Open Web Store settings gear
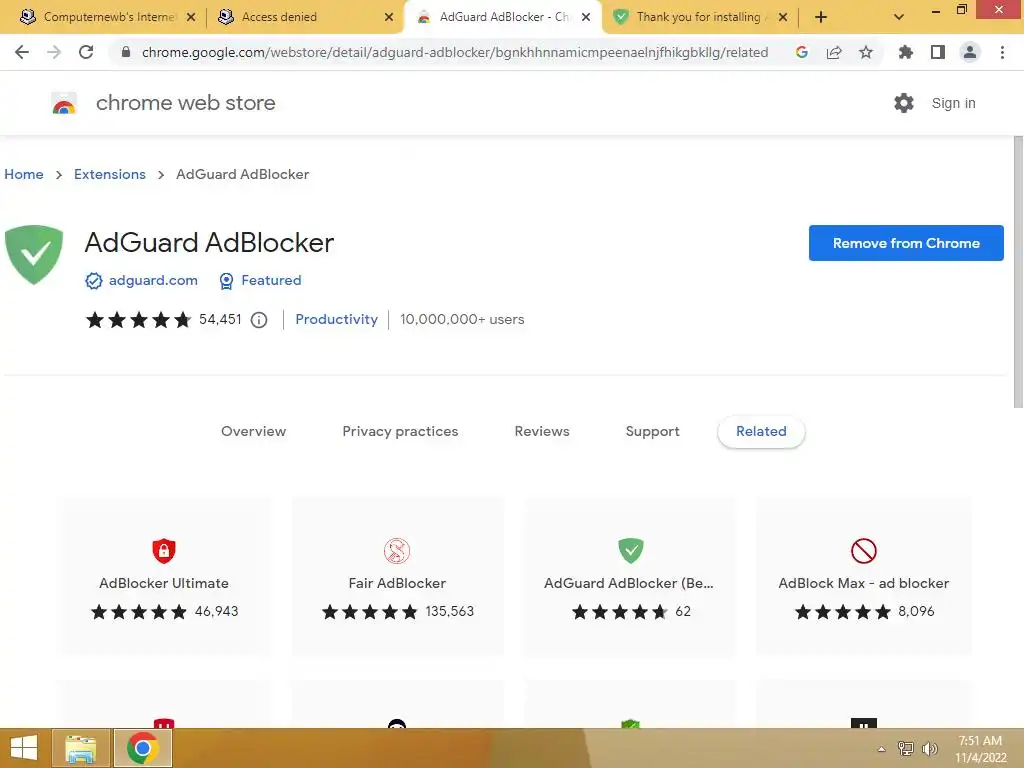Viewport: 1024px width, 768px height. [904, 103]
